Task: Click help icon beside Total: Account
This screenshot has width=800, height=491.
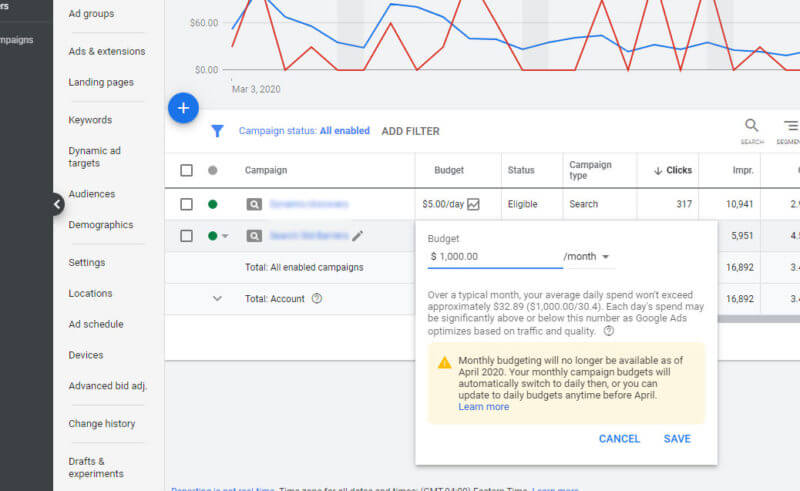Action: click(317, 298)
